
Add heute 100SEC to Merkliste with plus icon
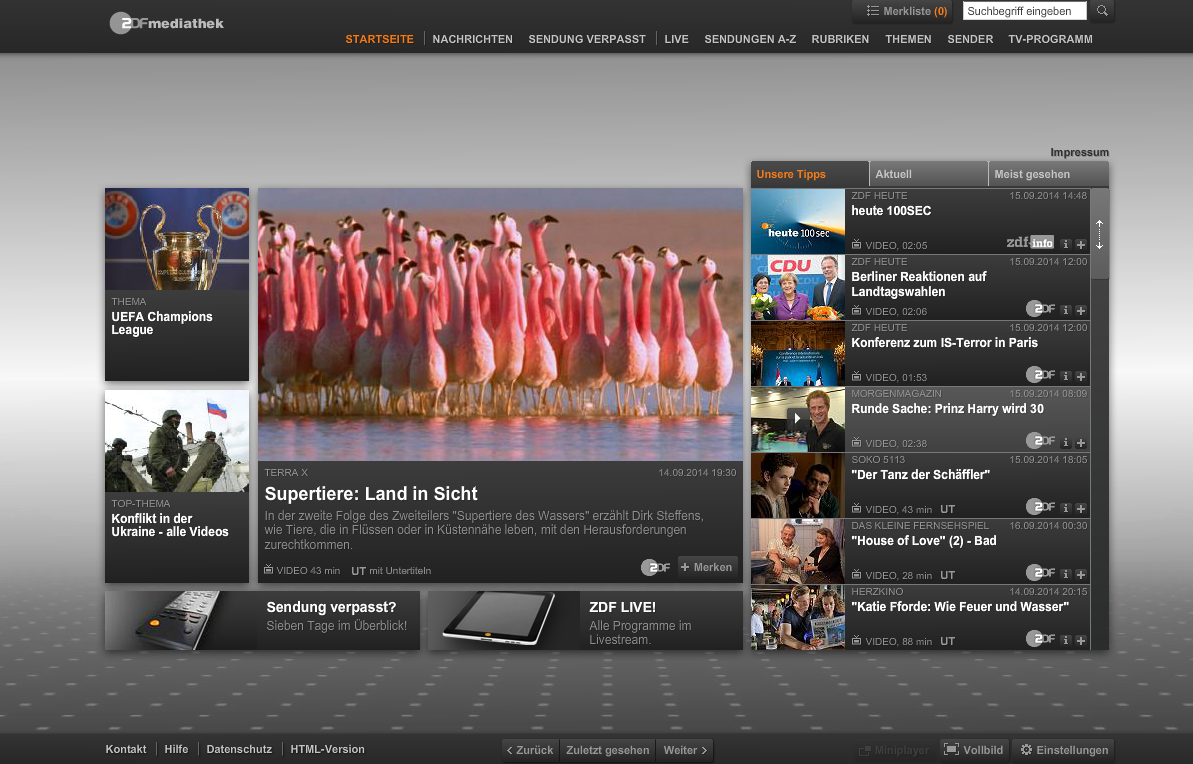(x=1080, y=244)
